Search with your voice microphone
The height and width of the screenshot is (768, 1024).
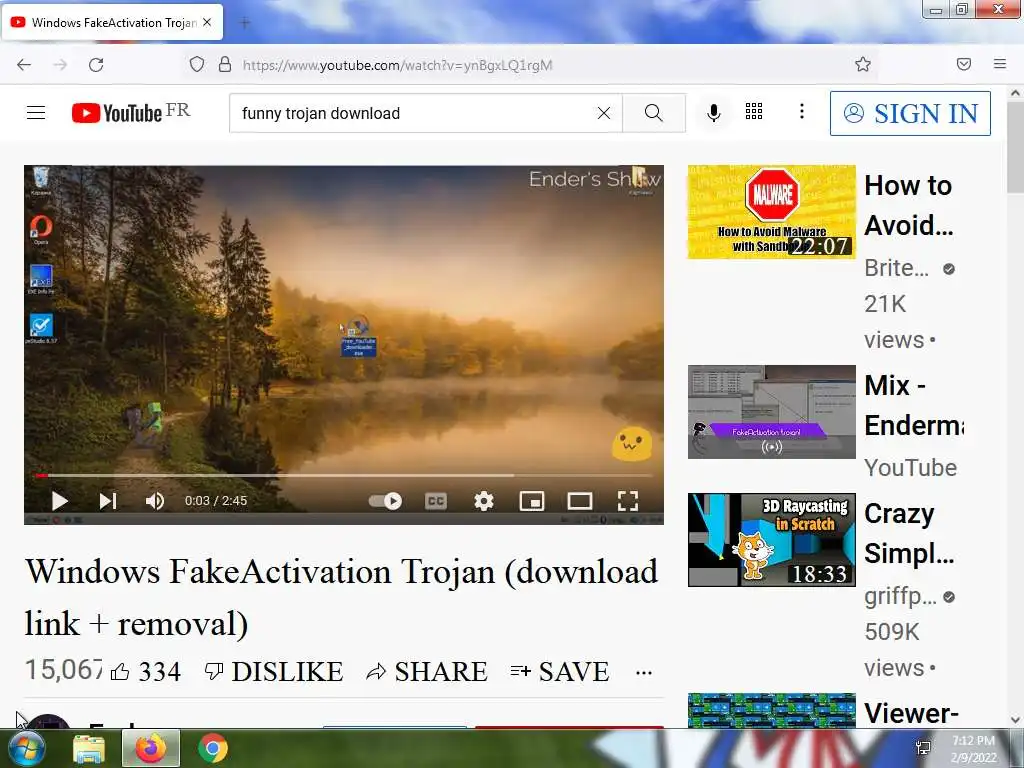pos(714,113)
